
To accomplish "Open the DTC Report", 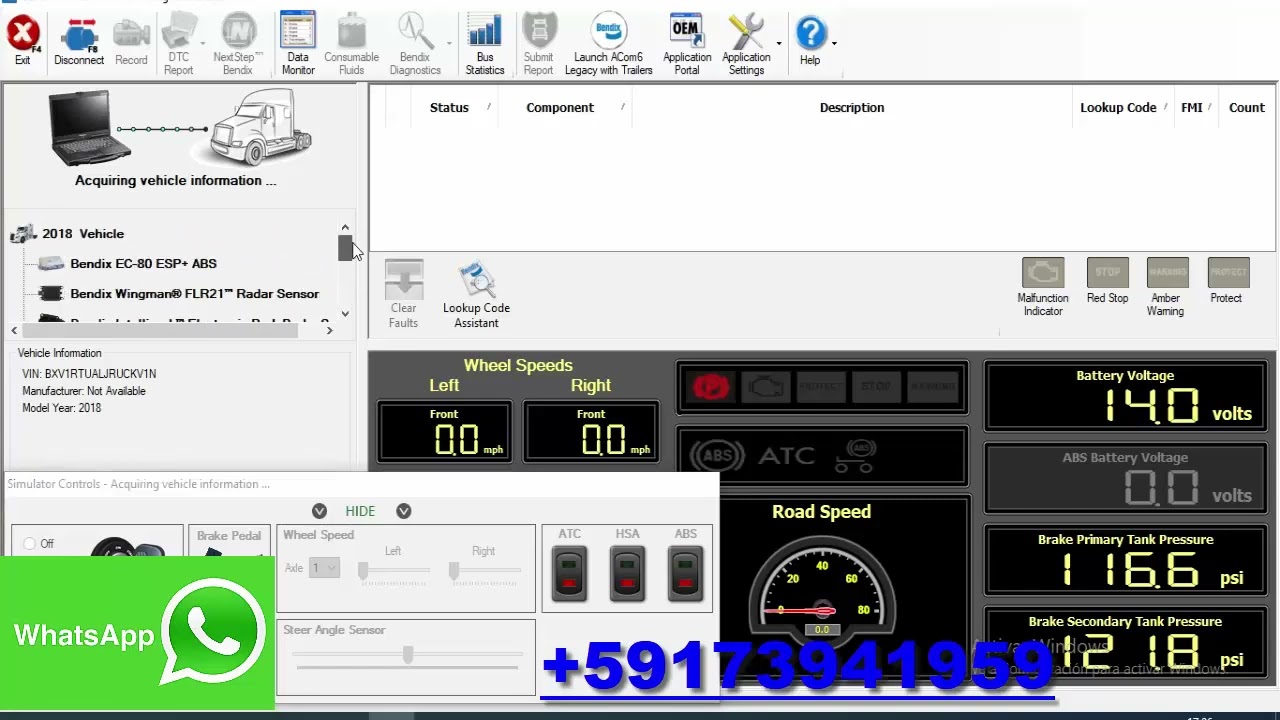I will click(x=178, y=44).
